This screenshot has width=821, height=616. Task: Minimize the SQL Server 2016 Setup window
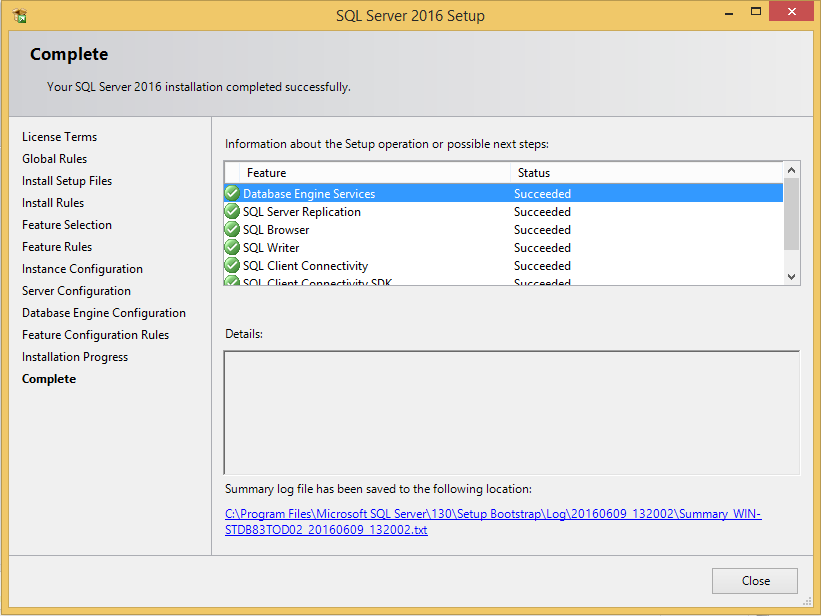(x=729, y=13)
